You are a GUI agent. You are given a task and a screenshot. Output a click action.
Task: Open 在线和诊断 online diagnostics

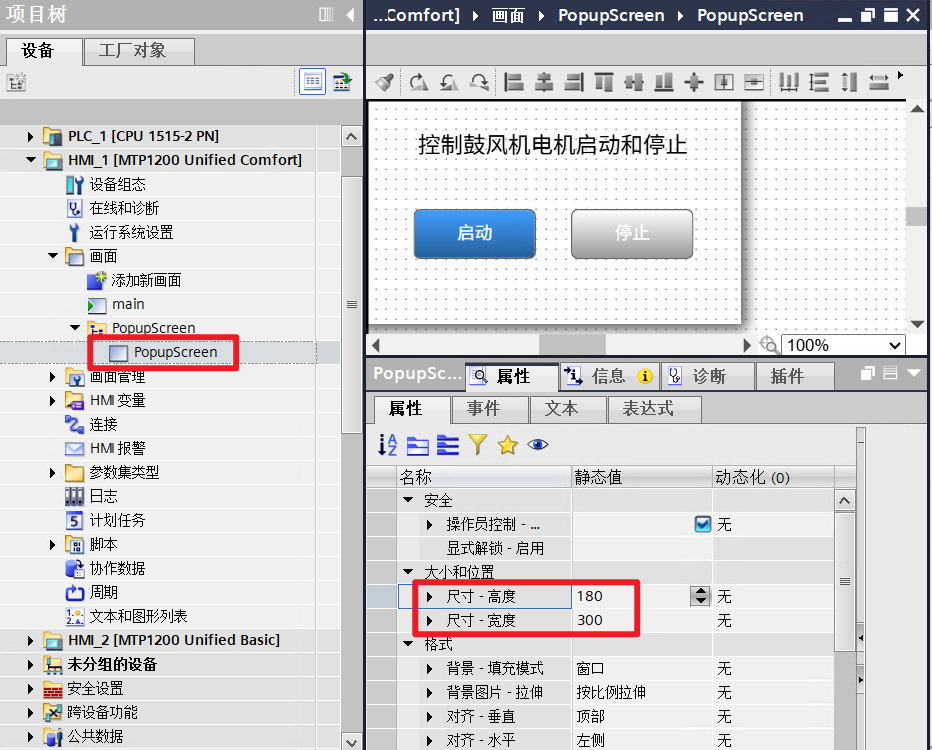click(x=124, y=208)
